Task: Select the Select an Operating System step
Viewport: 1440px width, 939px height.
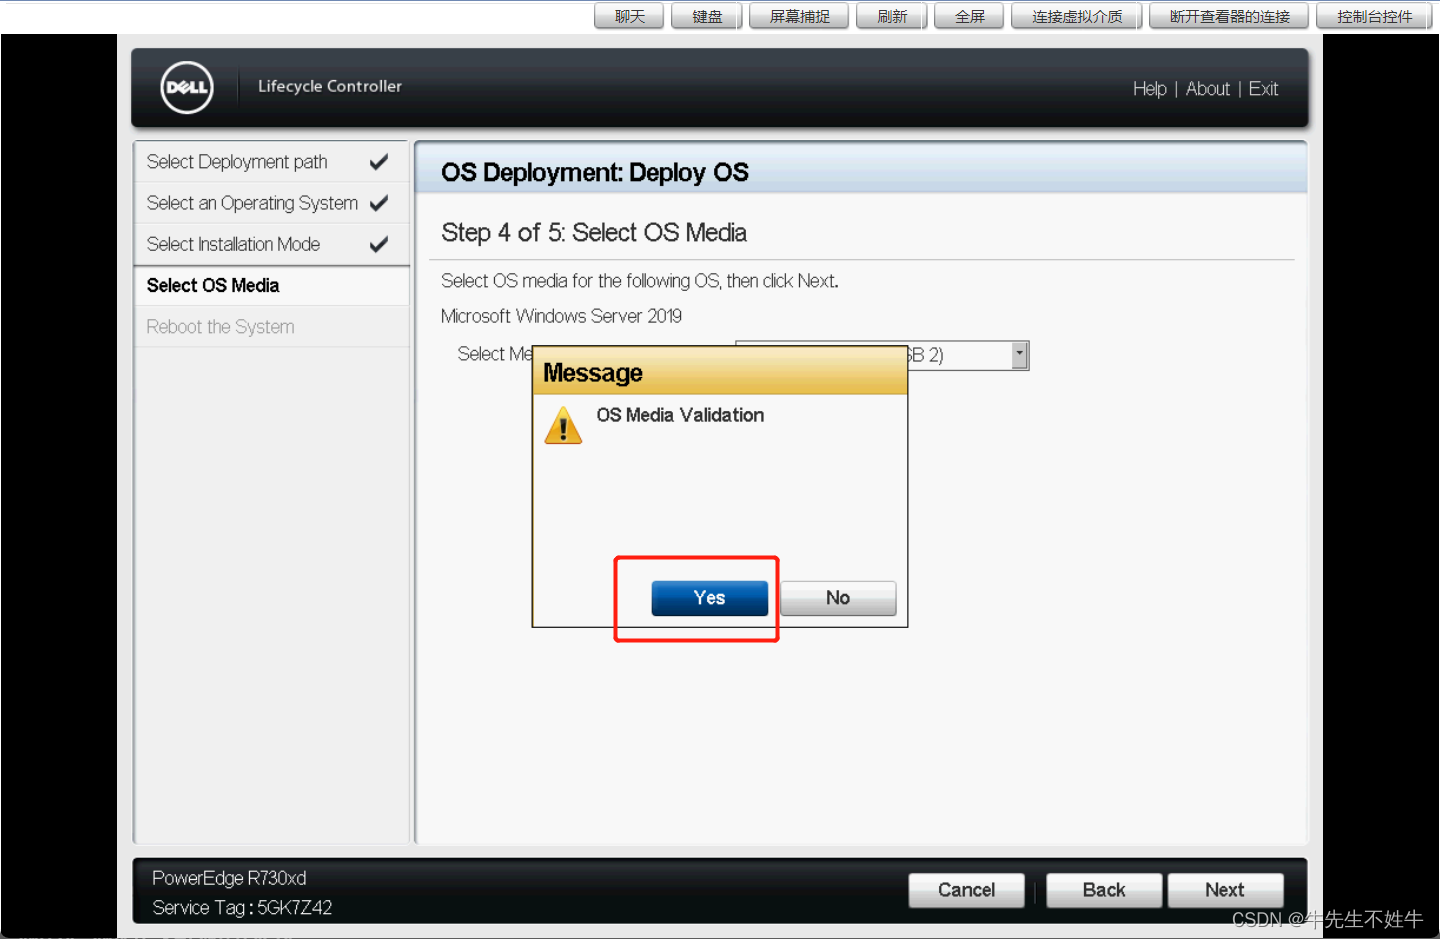Action: pyautogui.click(x=271, y=203)
